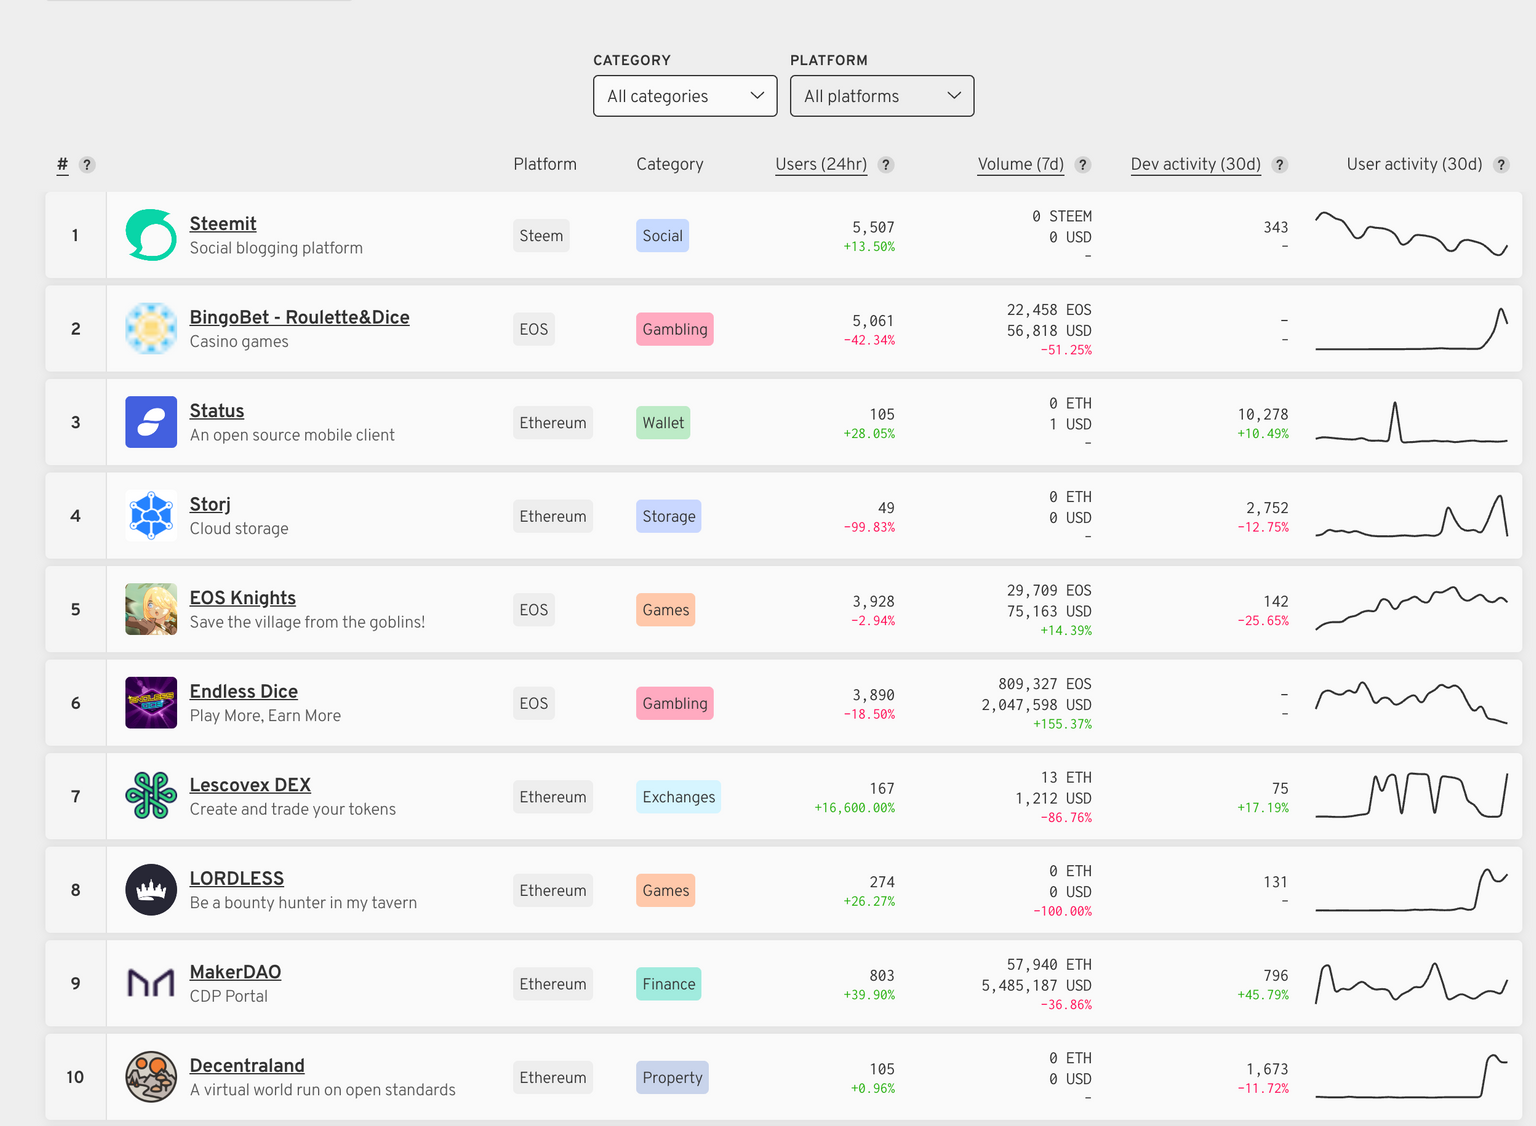
Task: Click the EOS Knights thumbnail icon
Action: pos(151,609)
